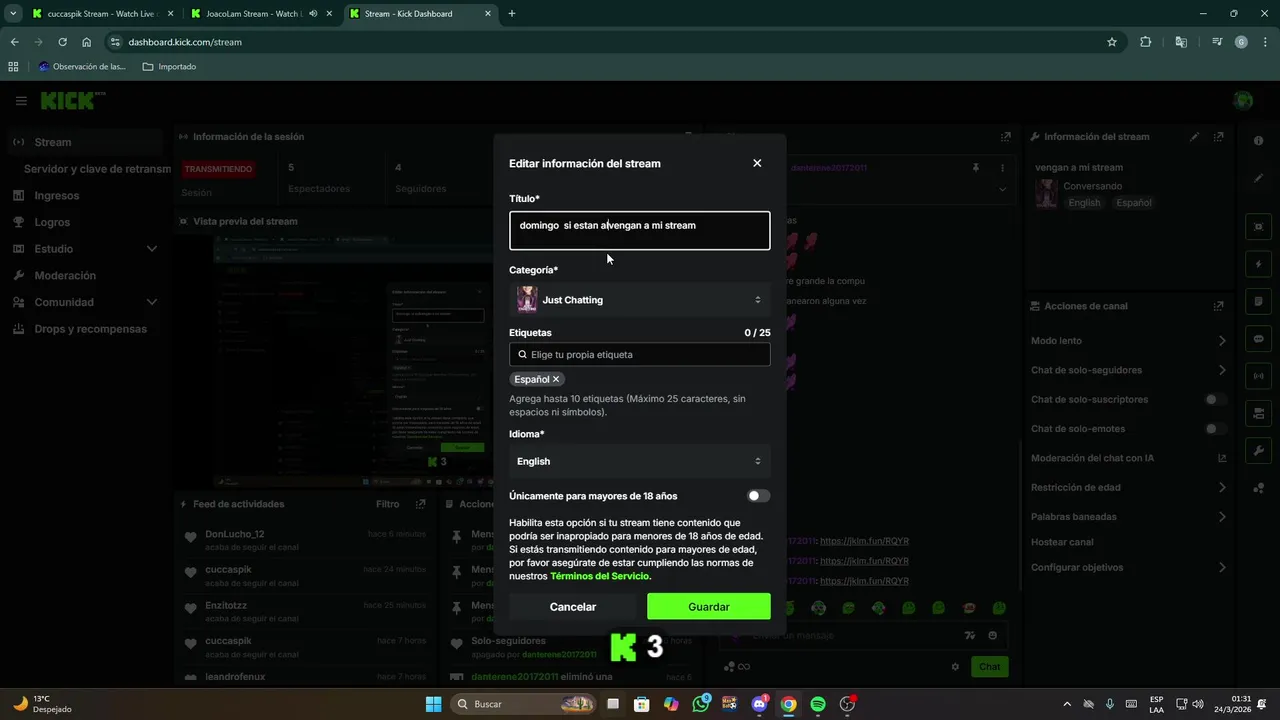Open the Just Chatting category dropdown
1280x720 pixels.
coord(640,300)
